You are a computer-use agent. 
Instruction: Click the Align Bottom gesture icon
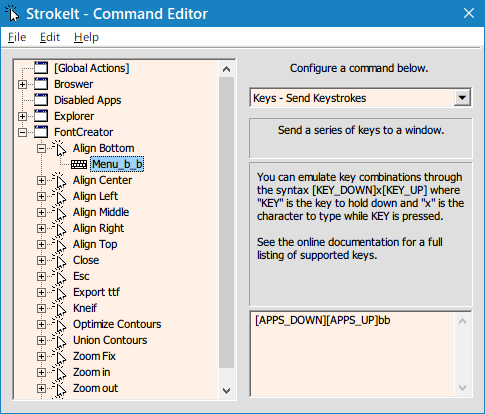60,148
